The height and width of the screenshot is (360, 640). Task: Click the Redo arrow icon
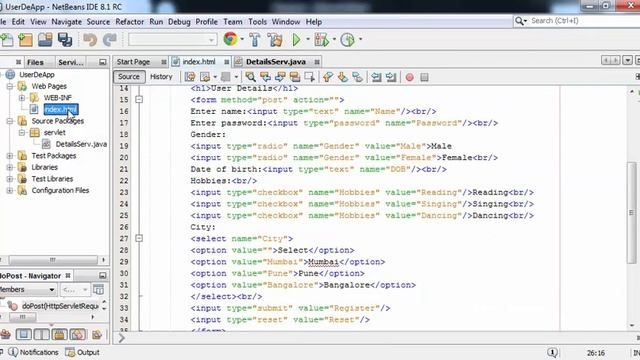(109, 40)
